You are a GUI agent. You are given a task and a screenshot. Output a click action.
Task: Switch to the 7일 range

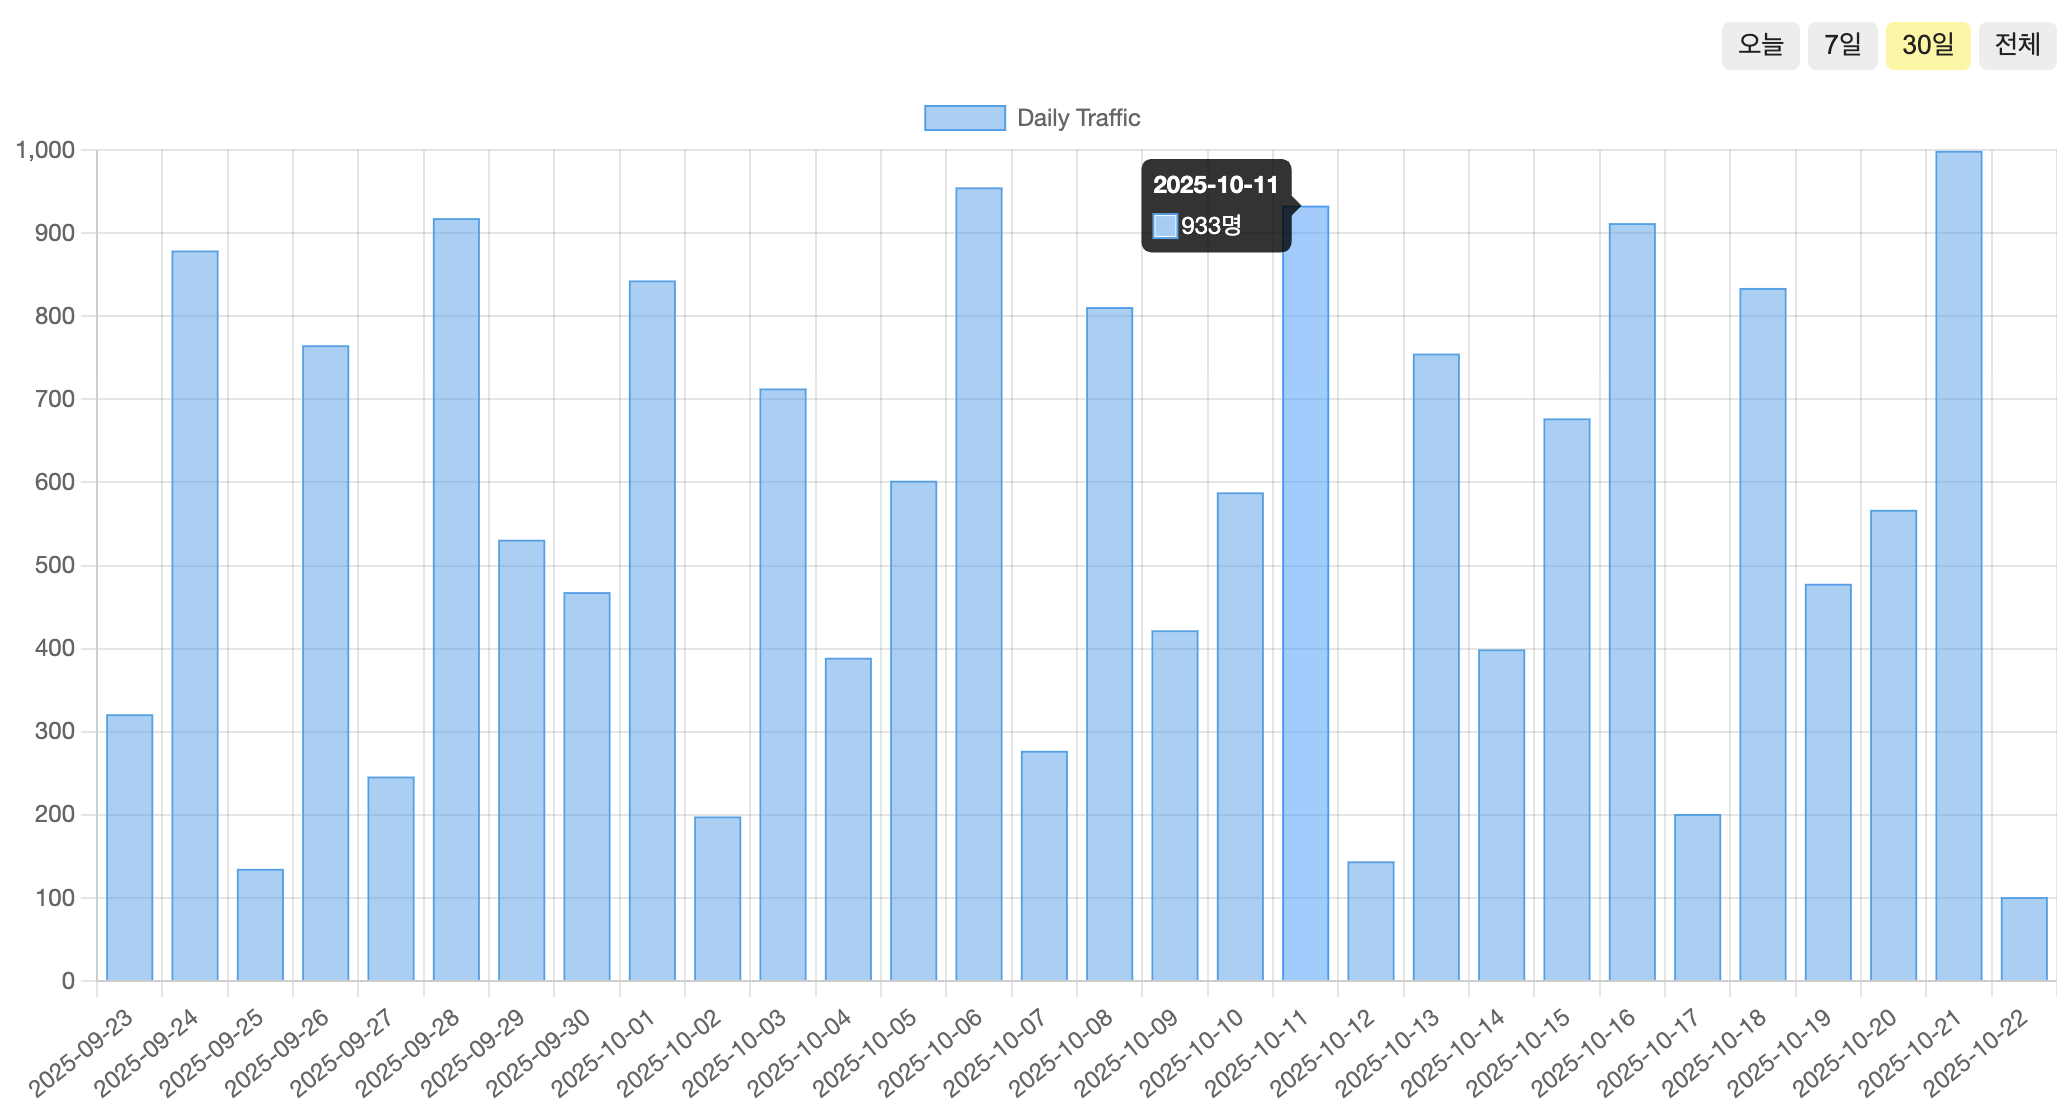[1842, 45]
